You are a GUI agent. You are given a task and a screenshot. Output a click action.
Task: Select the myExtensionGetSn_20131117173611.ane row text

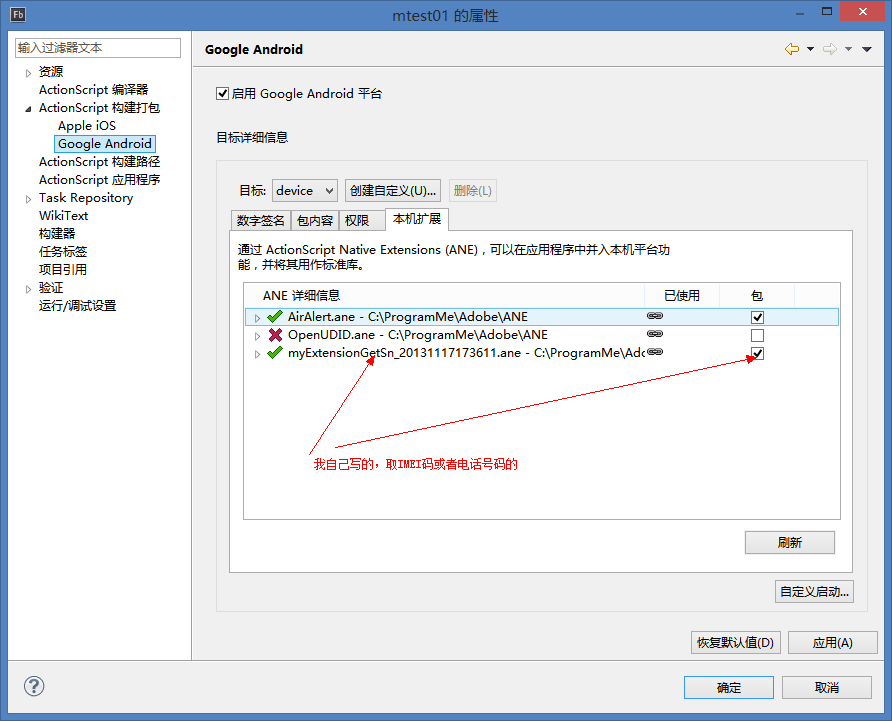[x=466, y=353]
